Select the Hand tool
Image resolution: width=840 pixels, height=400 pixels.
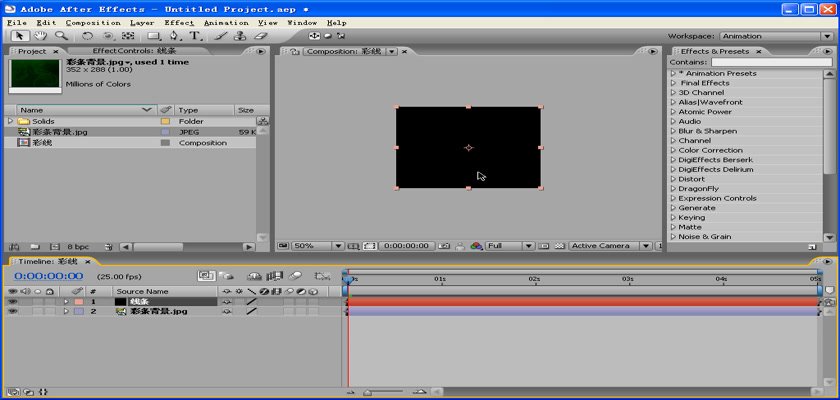tap(40, 36)
